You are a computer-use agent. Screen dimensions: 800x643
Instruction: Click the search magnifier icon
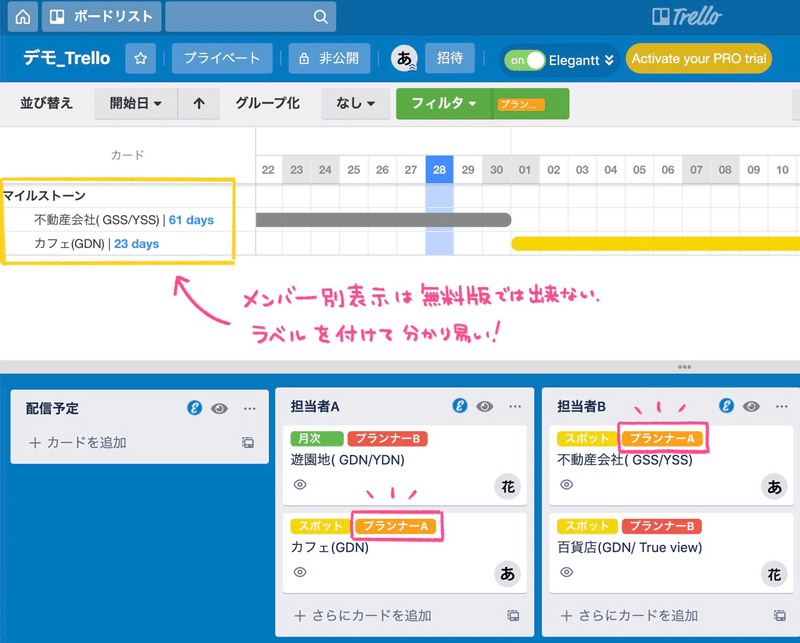click(320, 16)
